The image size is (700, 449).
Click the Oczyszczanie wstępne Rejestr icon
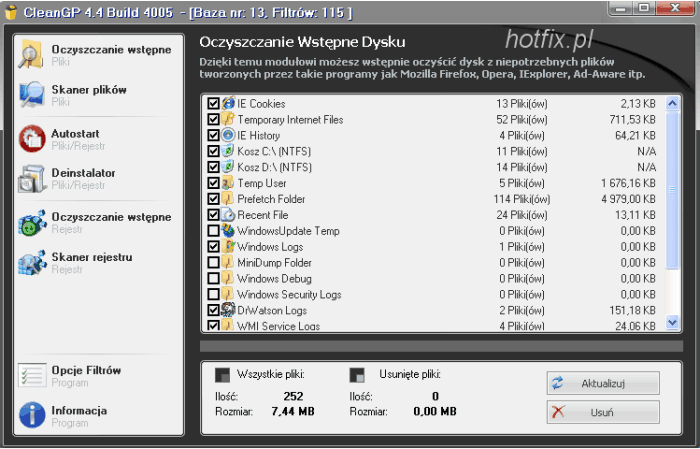coord(32,222)
